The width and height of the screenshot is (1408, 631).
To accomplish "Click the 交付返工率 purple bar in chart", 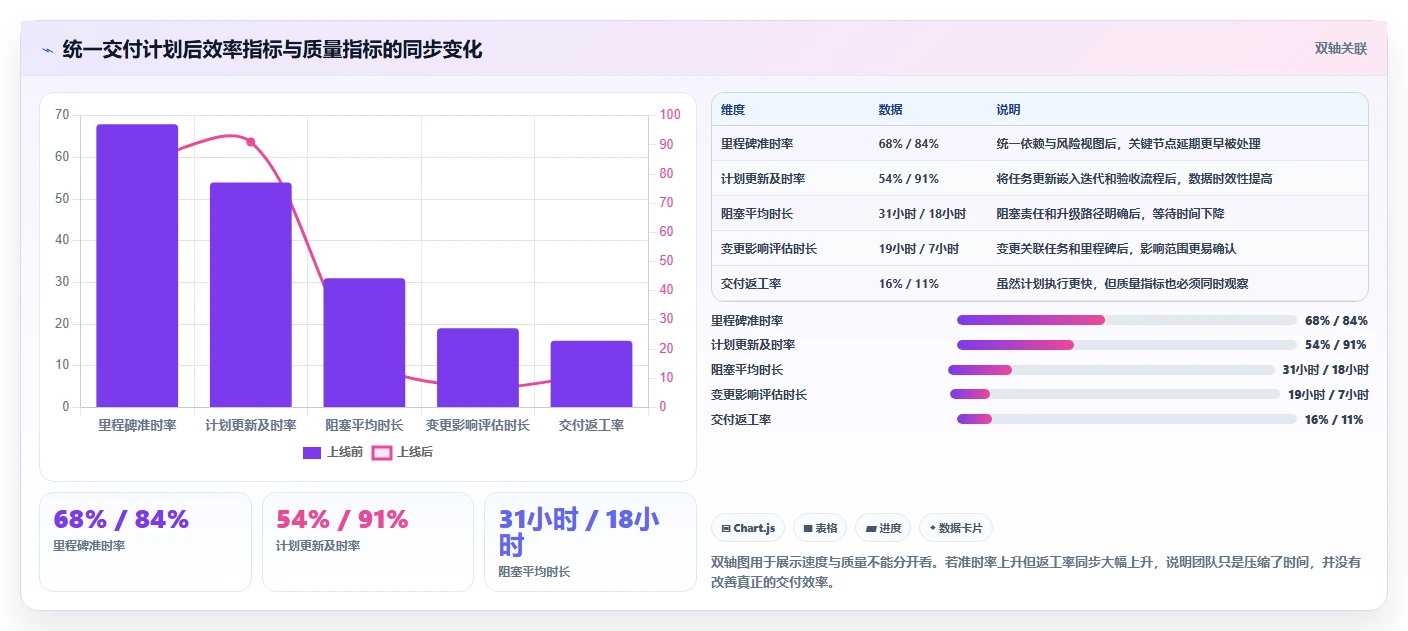I will pyautogui.click(x=591, y=374).
